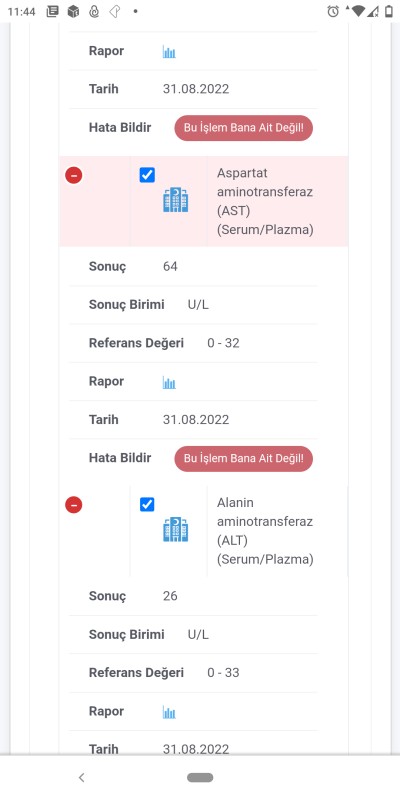Tap AST reference value 0 - 32
This screenshot has height=800, width=400.
pos(223,343)
